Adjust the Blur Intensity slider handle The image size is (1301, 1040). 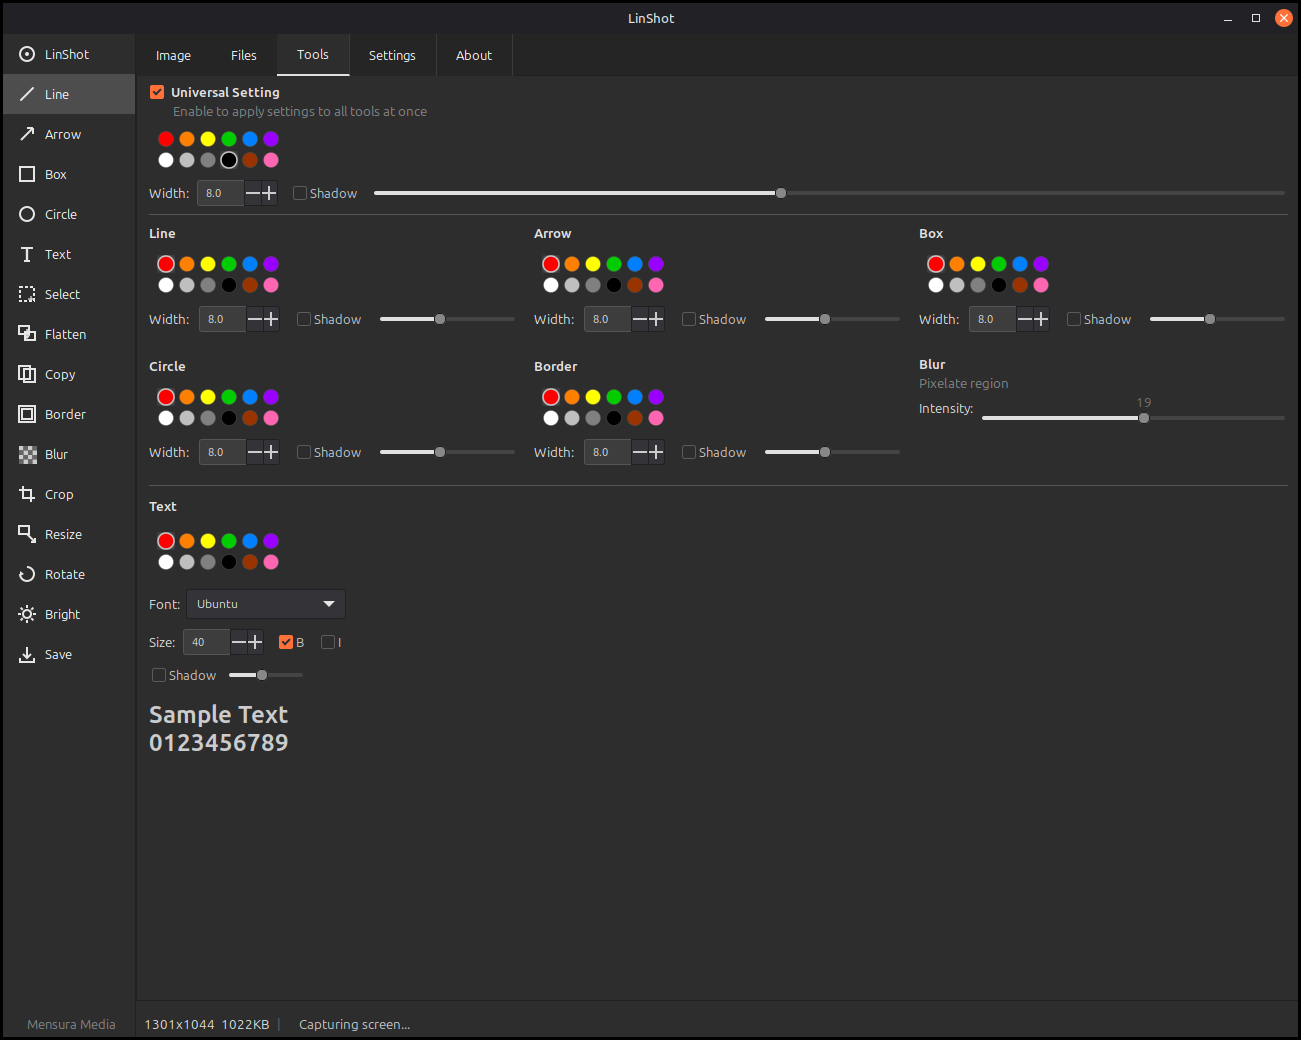pos(1144,418)
